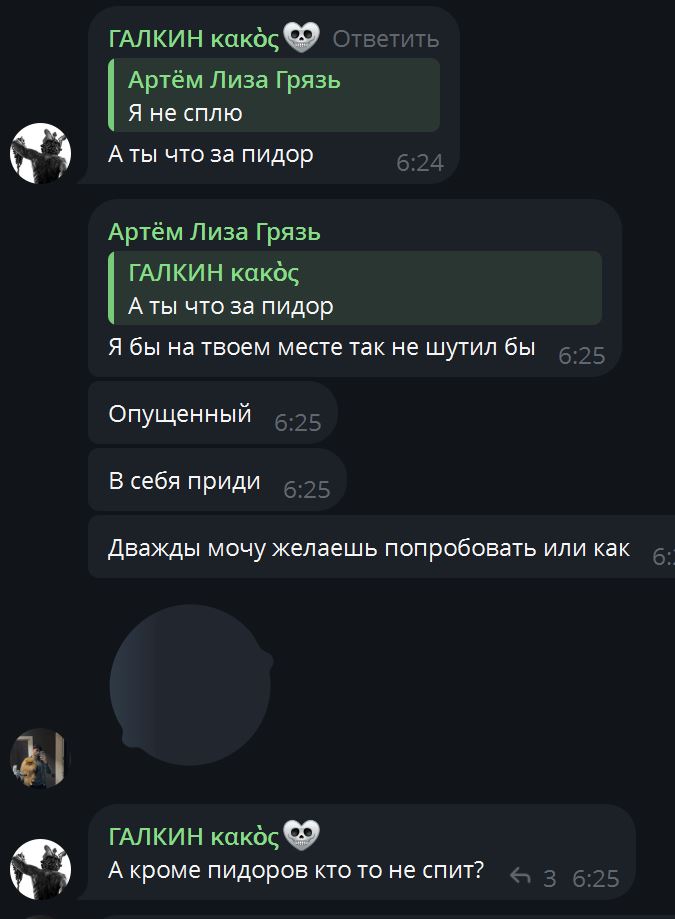The image size is (675, 919).
Task: Click the 6:24 timestamp on first message
Action: pyautogui.click(x=420, y=163)
